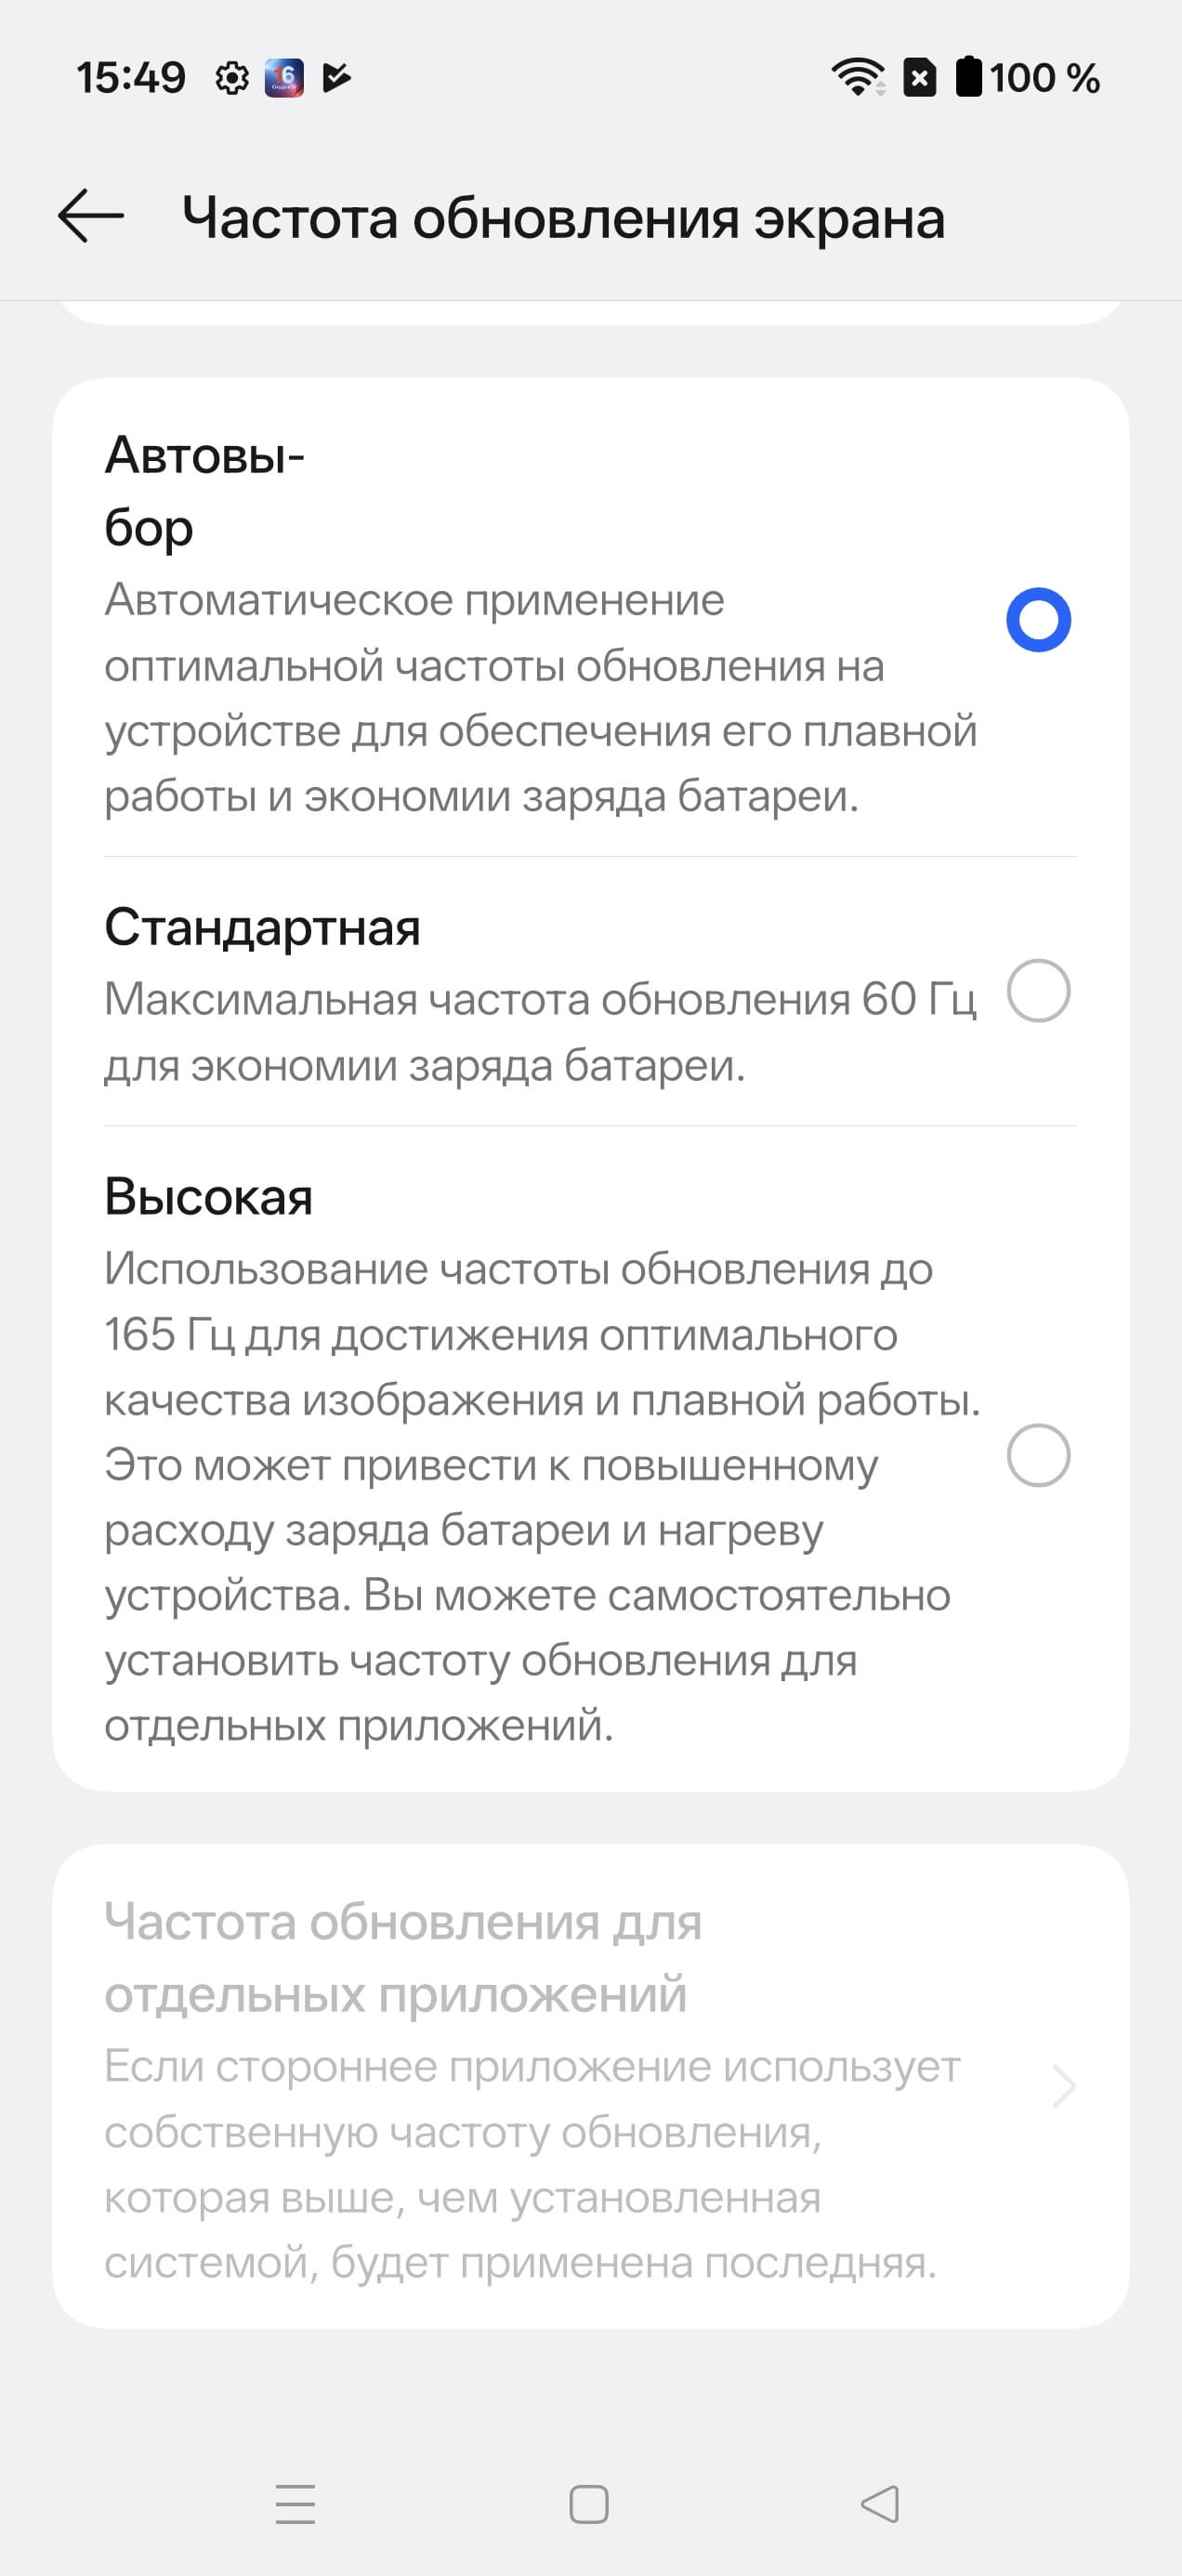The height and width of the screenshot is (2576, 1182).
Task: Tap the Частота обновления экрана page title
Action: click(x=563, y=218)
